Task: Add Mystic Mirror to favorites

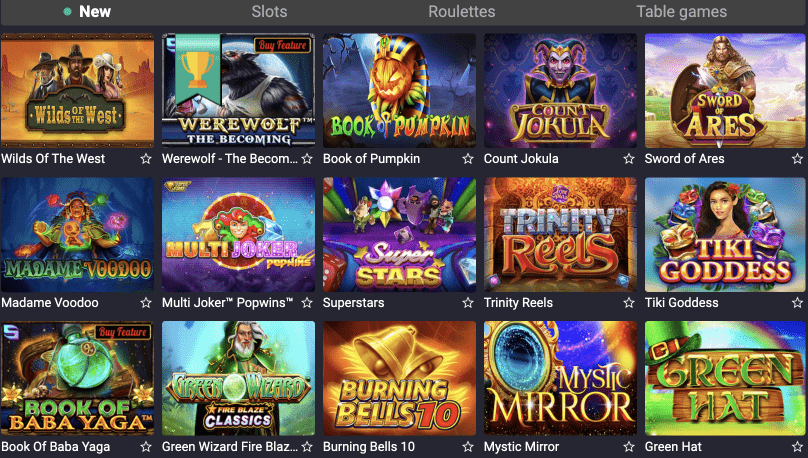Action: pyautogui.click(x=629, y=446)
